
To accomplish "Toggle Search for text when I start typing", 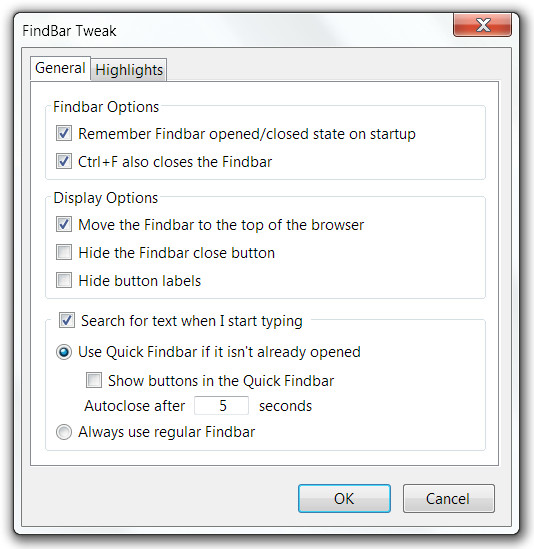I will coord(67,320).
